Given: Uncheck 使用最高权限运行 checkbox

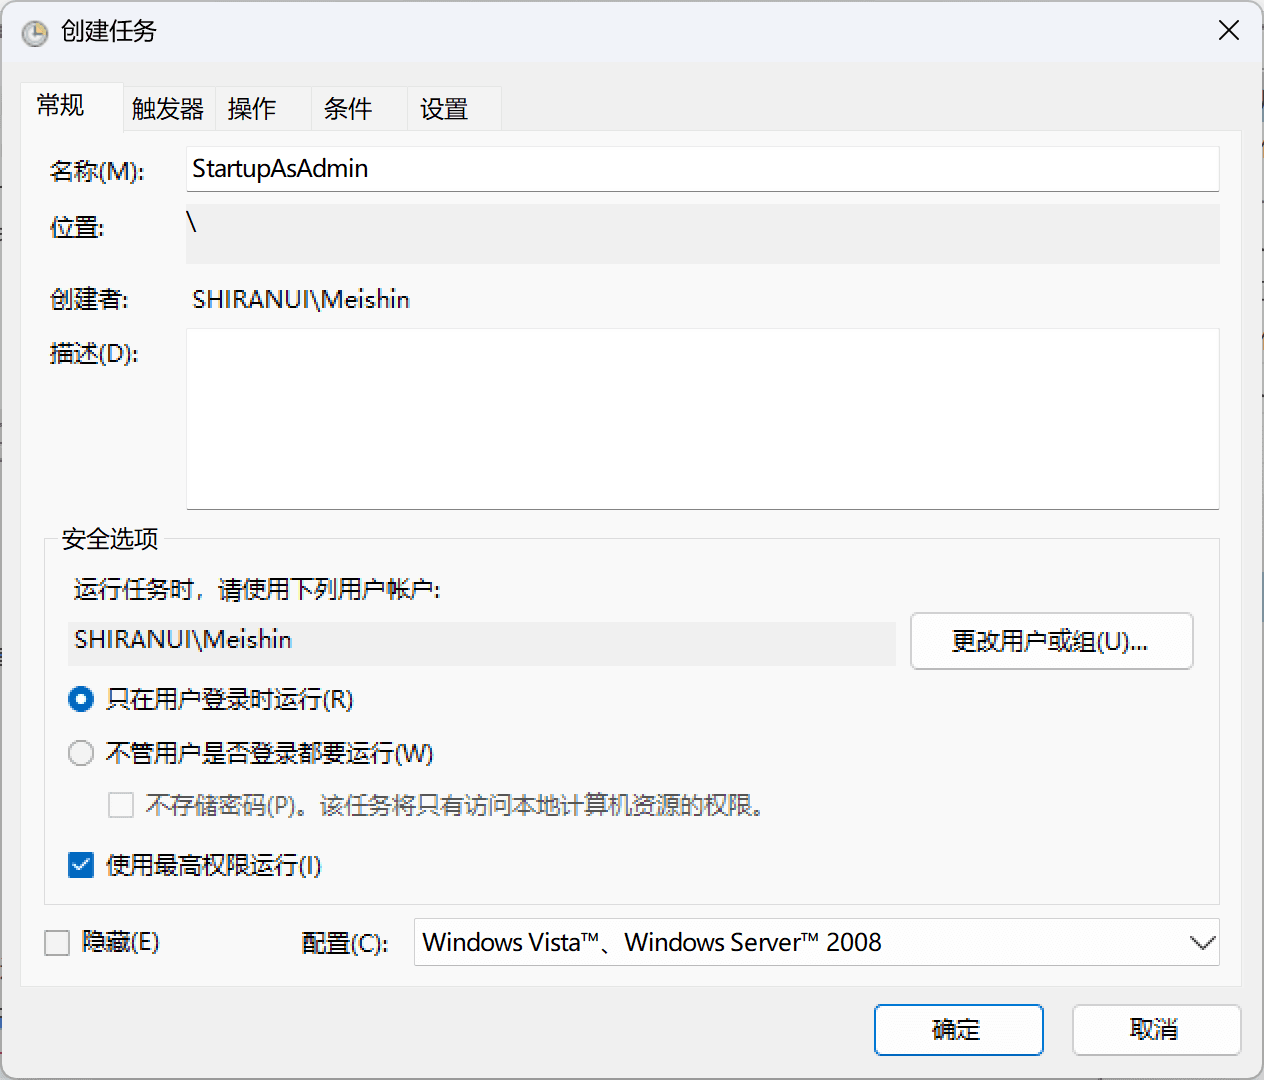Looking at the screenshot, I should (81, 865).
